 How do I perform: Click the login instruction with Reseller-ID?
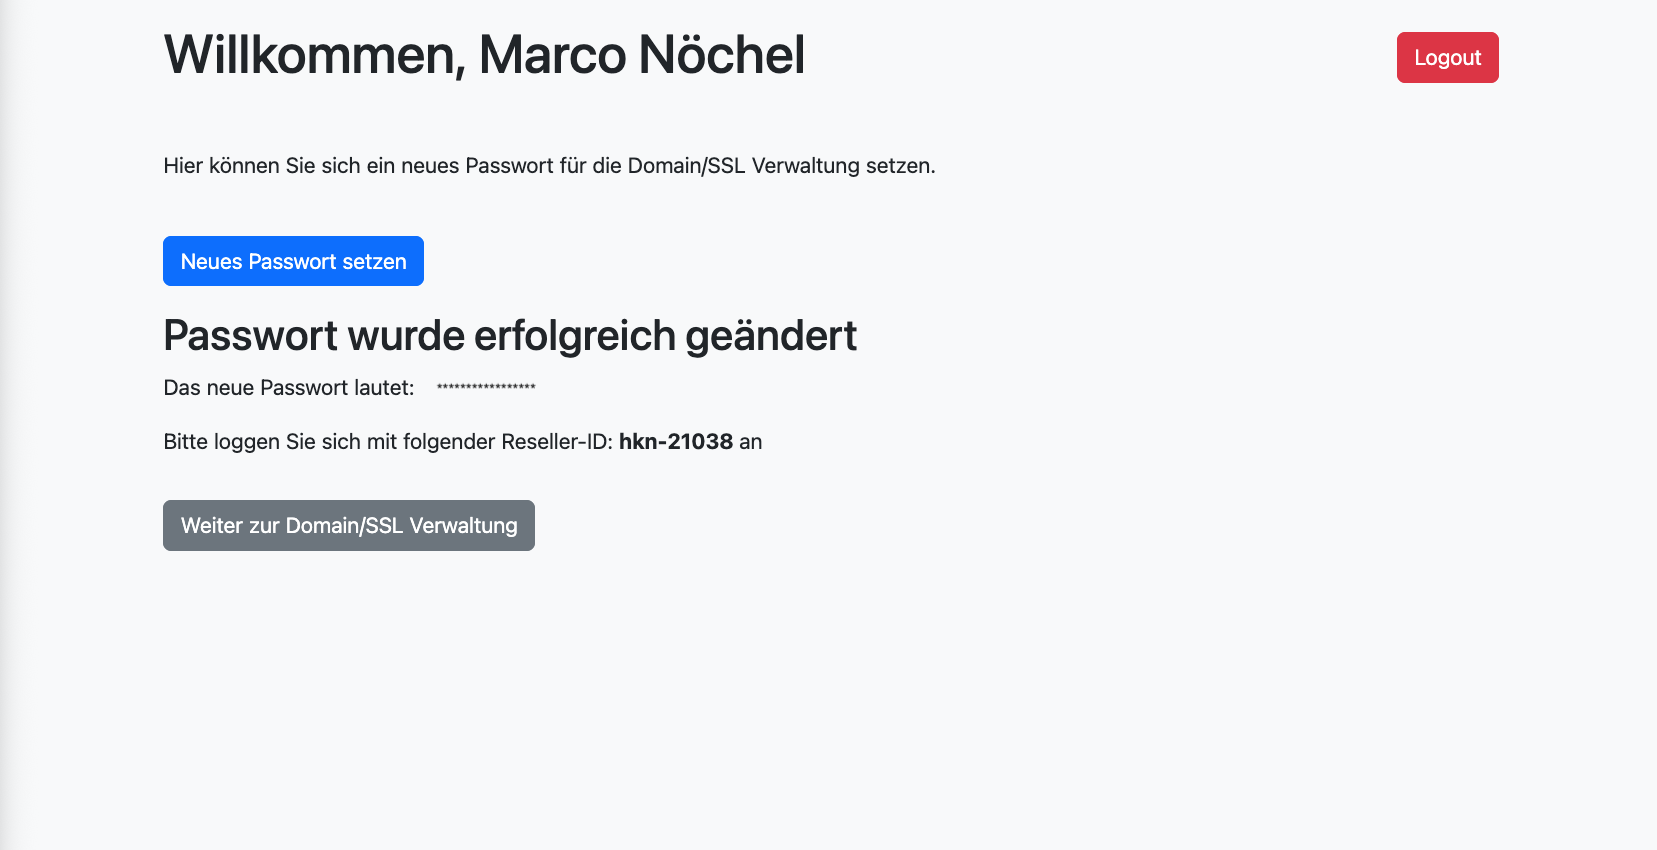click(x=462, y=441)
